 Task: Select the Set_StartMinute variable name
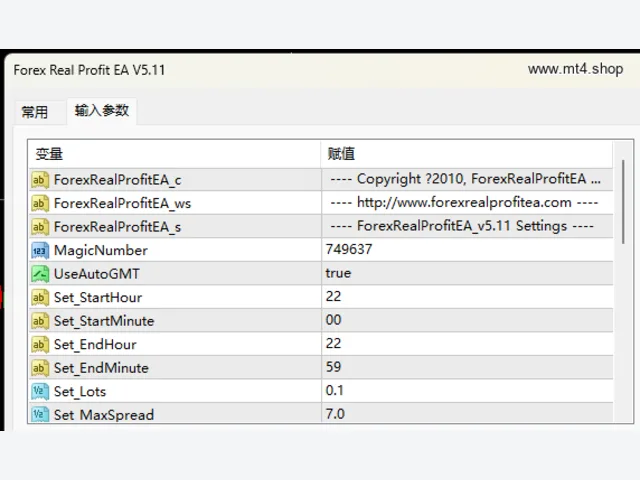pyautogui.click(x=104, y=321)
